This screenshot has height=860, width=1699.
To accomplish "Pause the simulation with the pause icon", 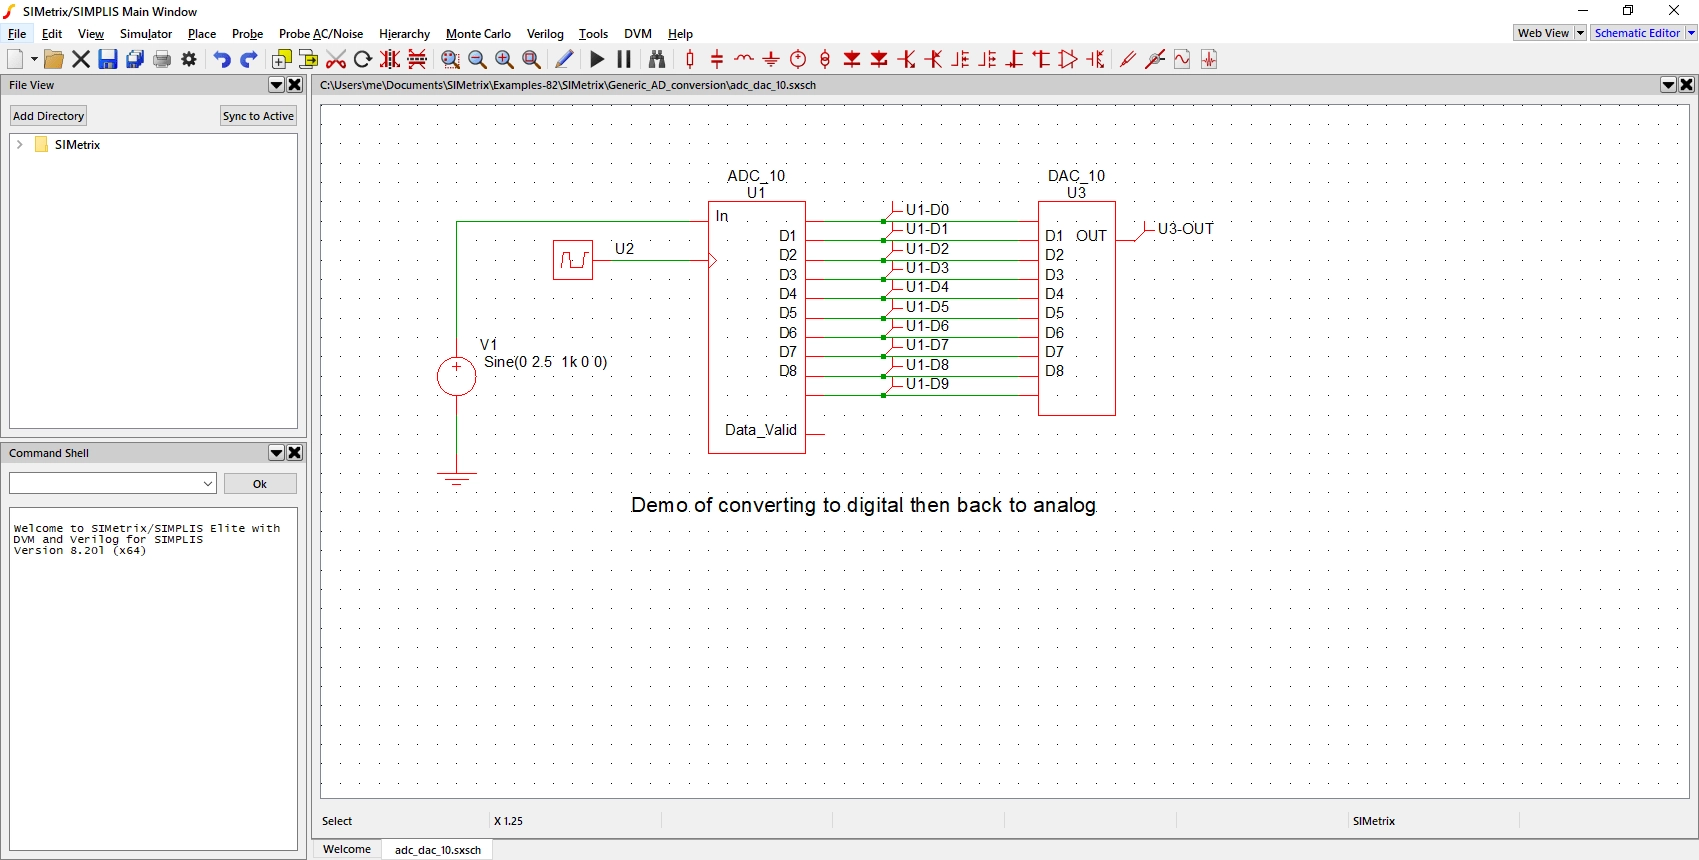I will [624, 59].
